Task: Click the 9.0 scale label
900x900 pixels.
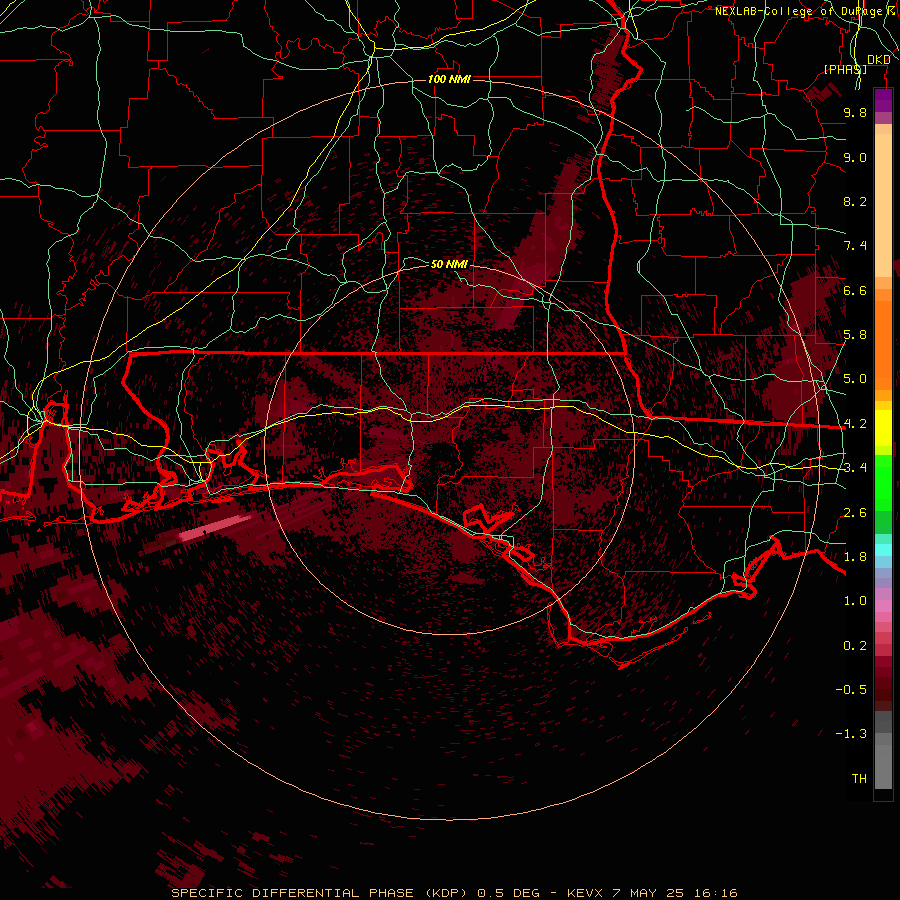Action: 855,157
